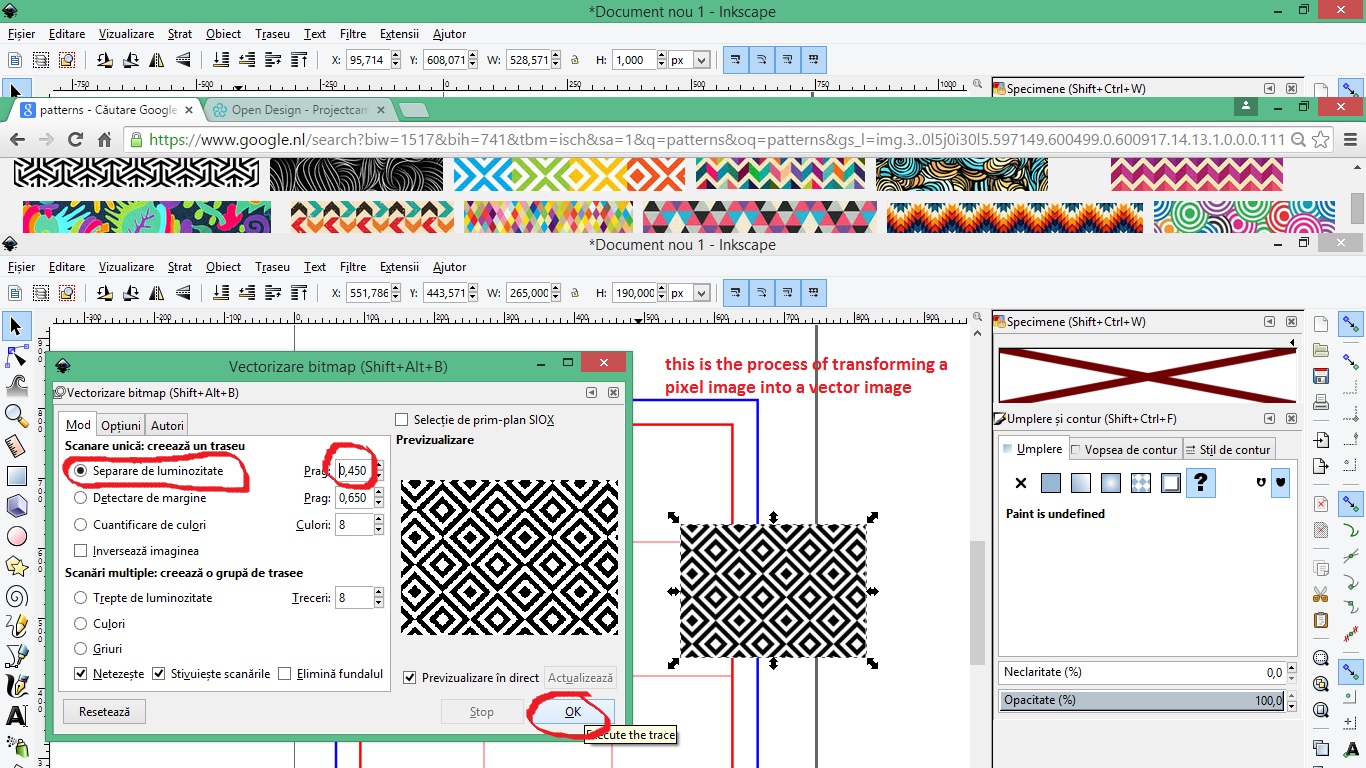Select the Measure ruler tool
This screenshot has height=768, width=1366.
(x=16, y=446)
